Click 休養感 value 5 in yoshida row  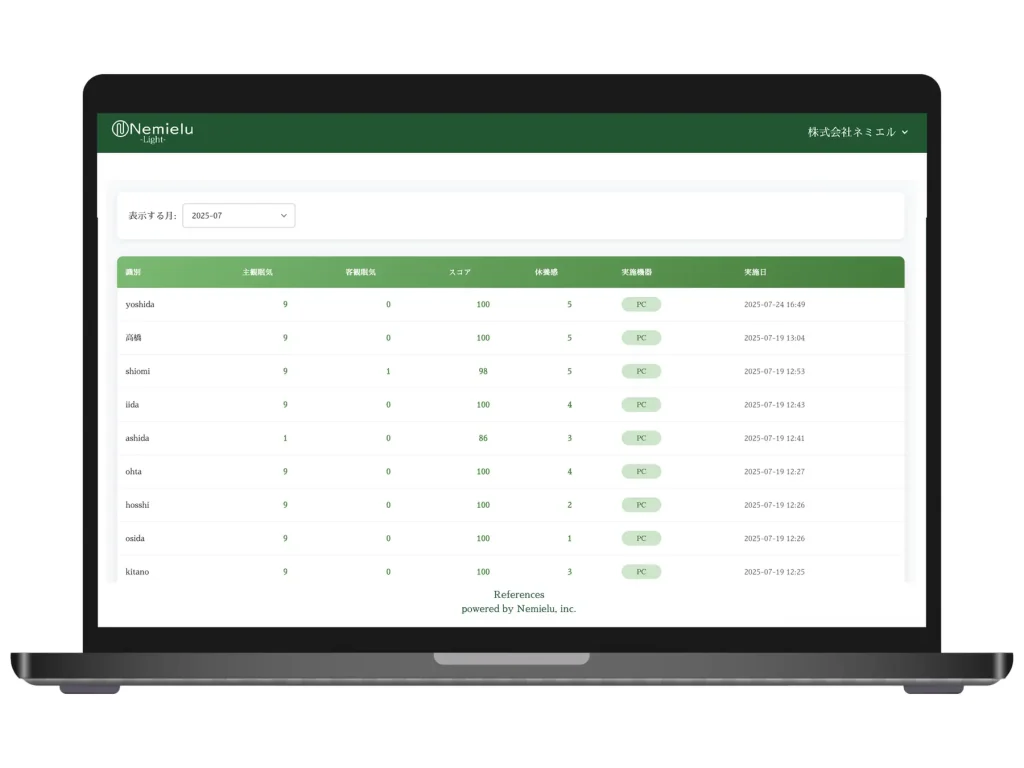coord(569,304)
